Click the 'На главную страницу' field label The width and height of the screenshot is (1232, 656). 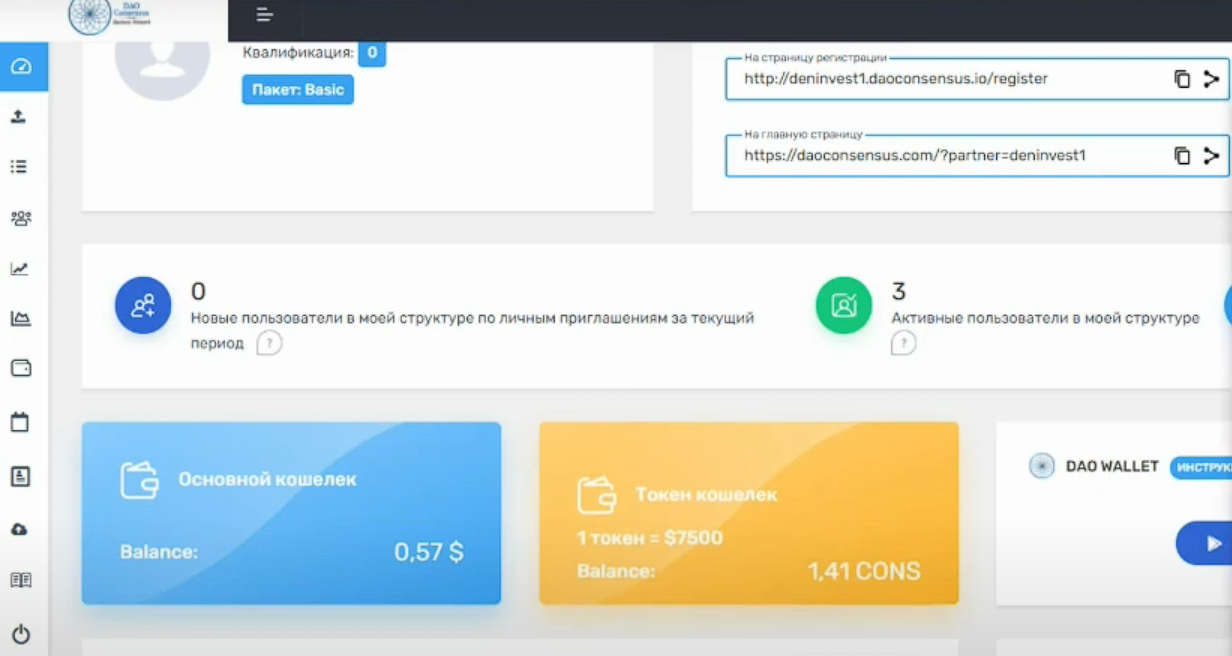pyautogui.click(x=803, y=134)
